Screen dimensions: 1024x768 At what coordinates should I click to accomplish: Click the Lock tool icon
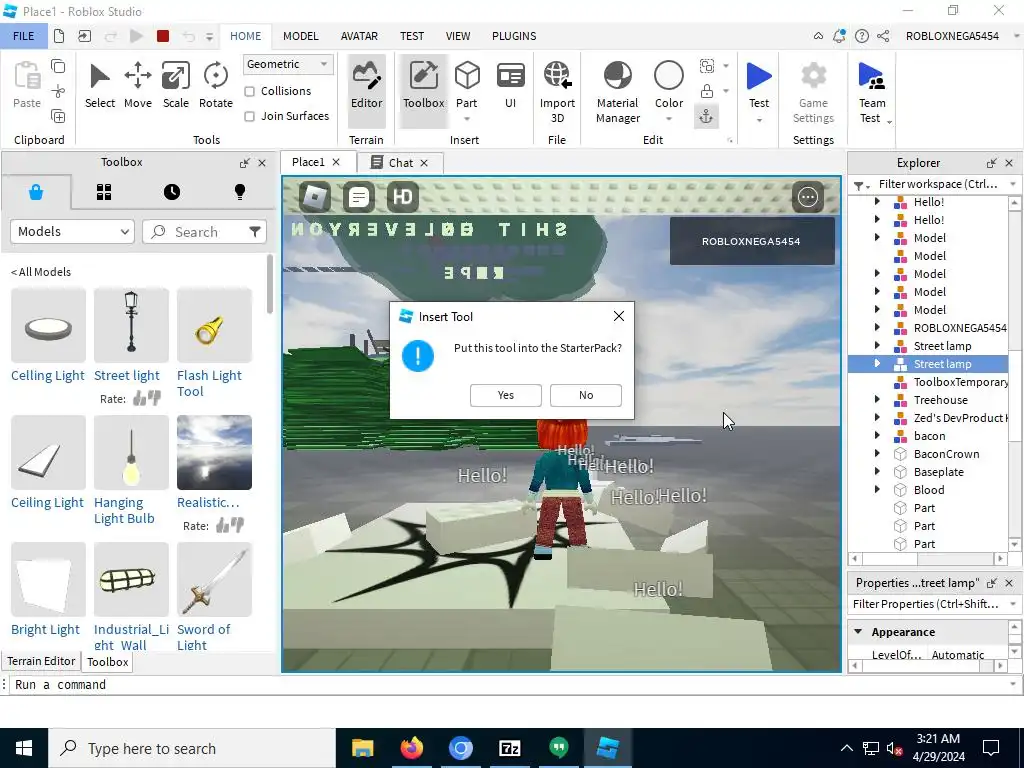pos(707,91)
